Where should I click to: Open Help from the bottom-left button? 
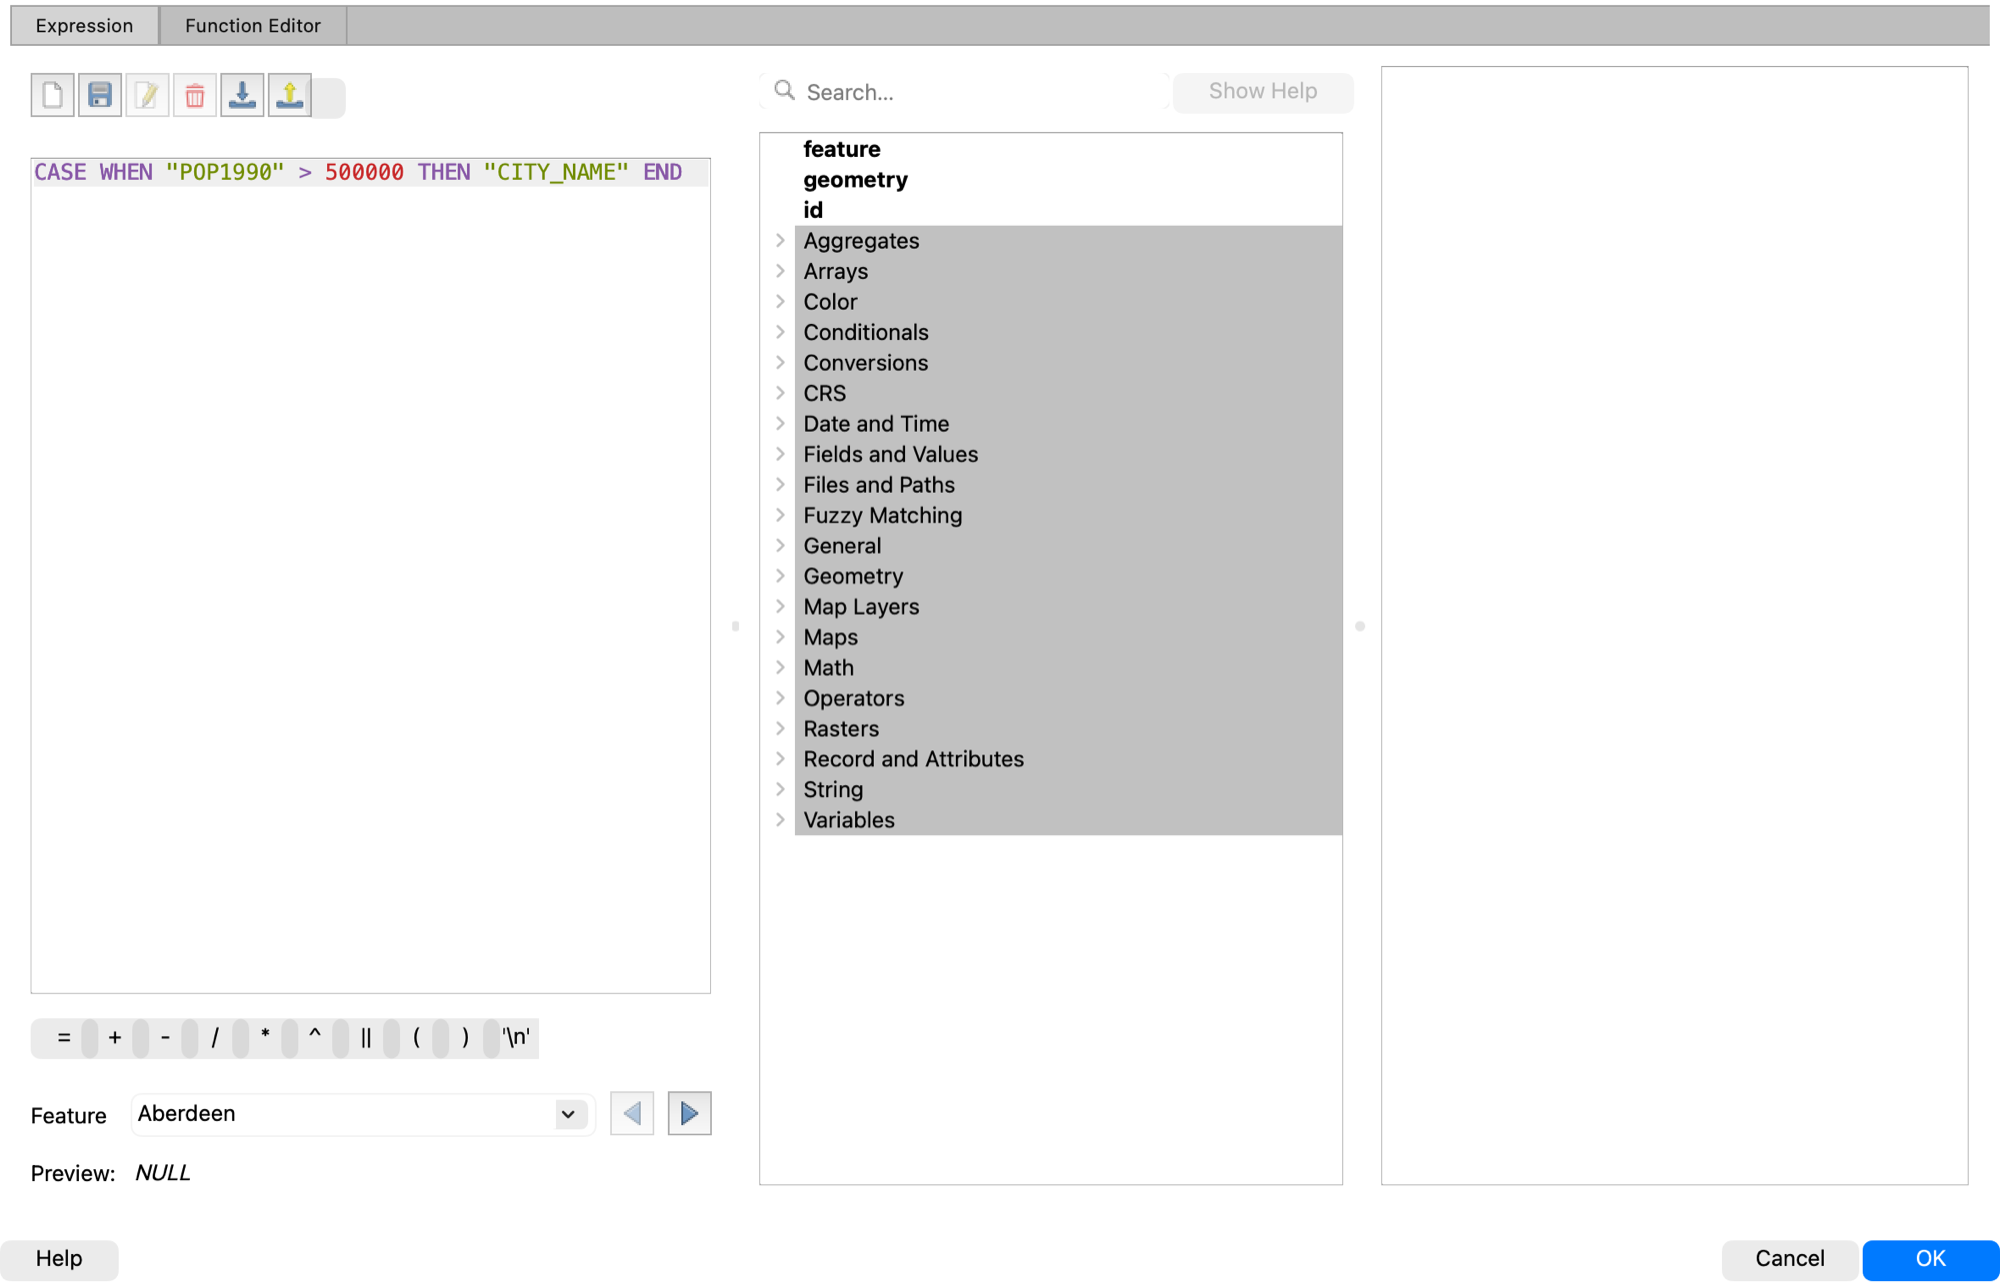click(x=59, y=1259)
